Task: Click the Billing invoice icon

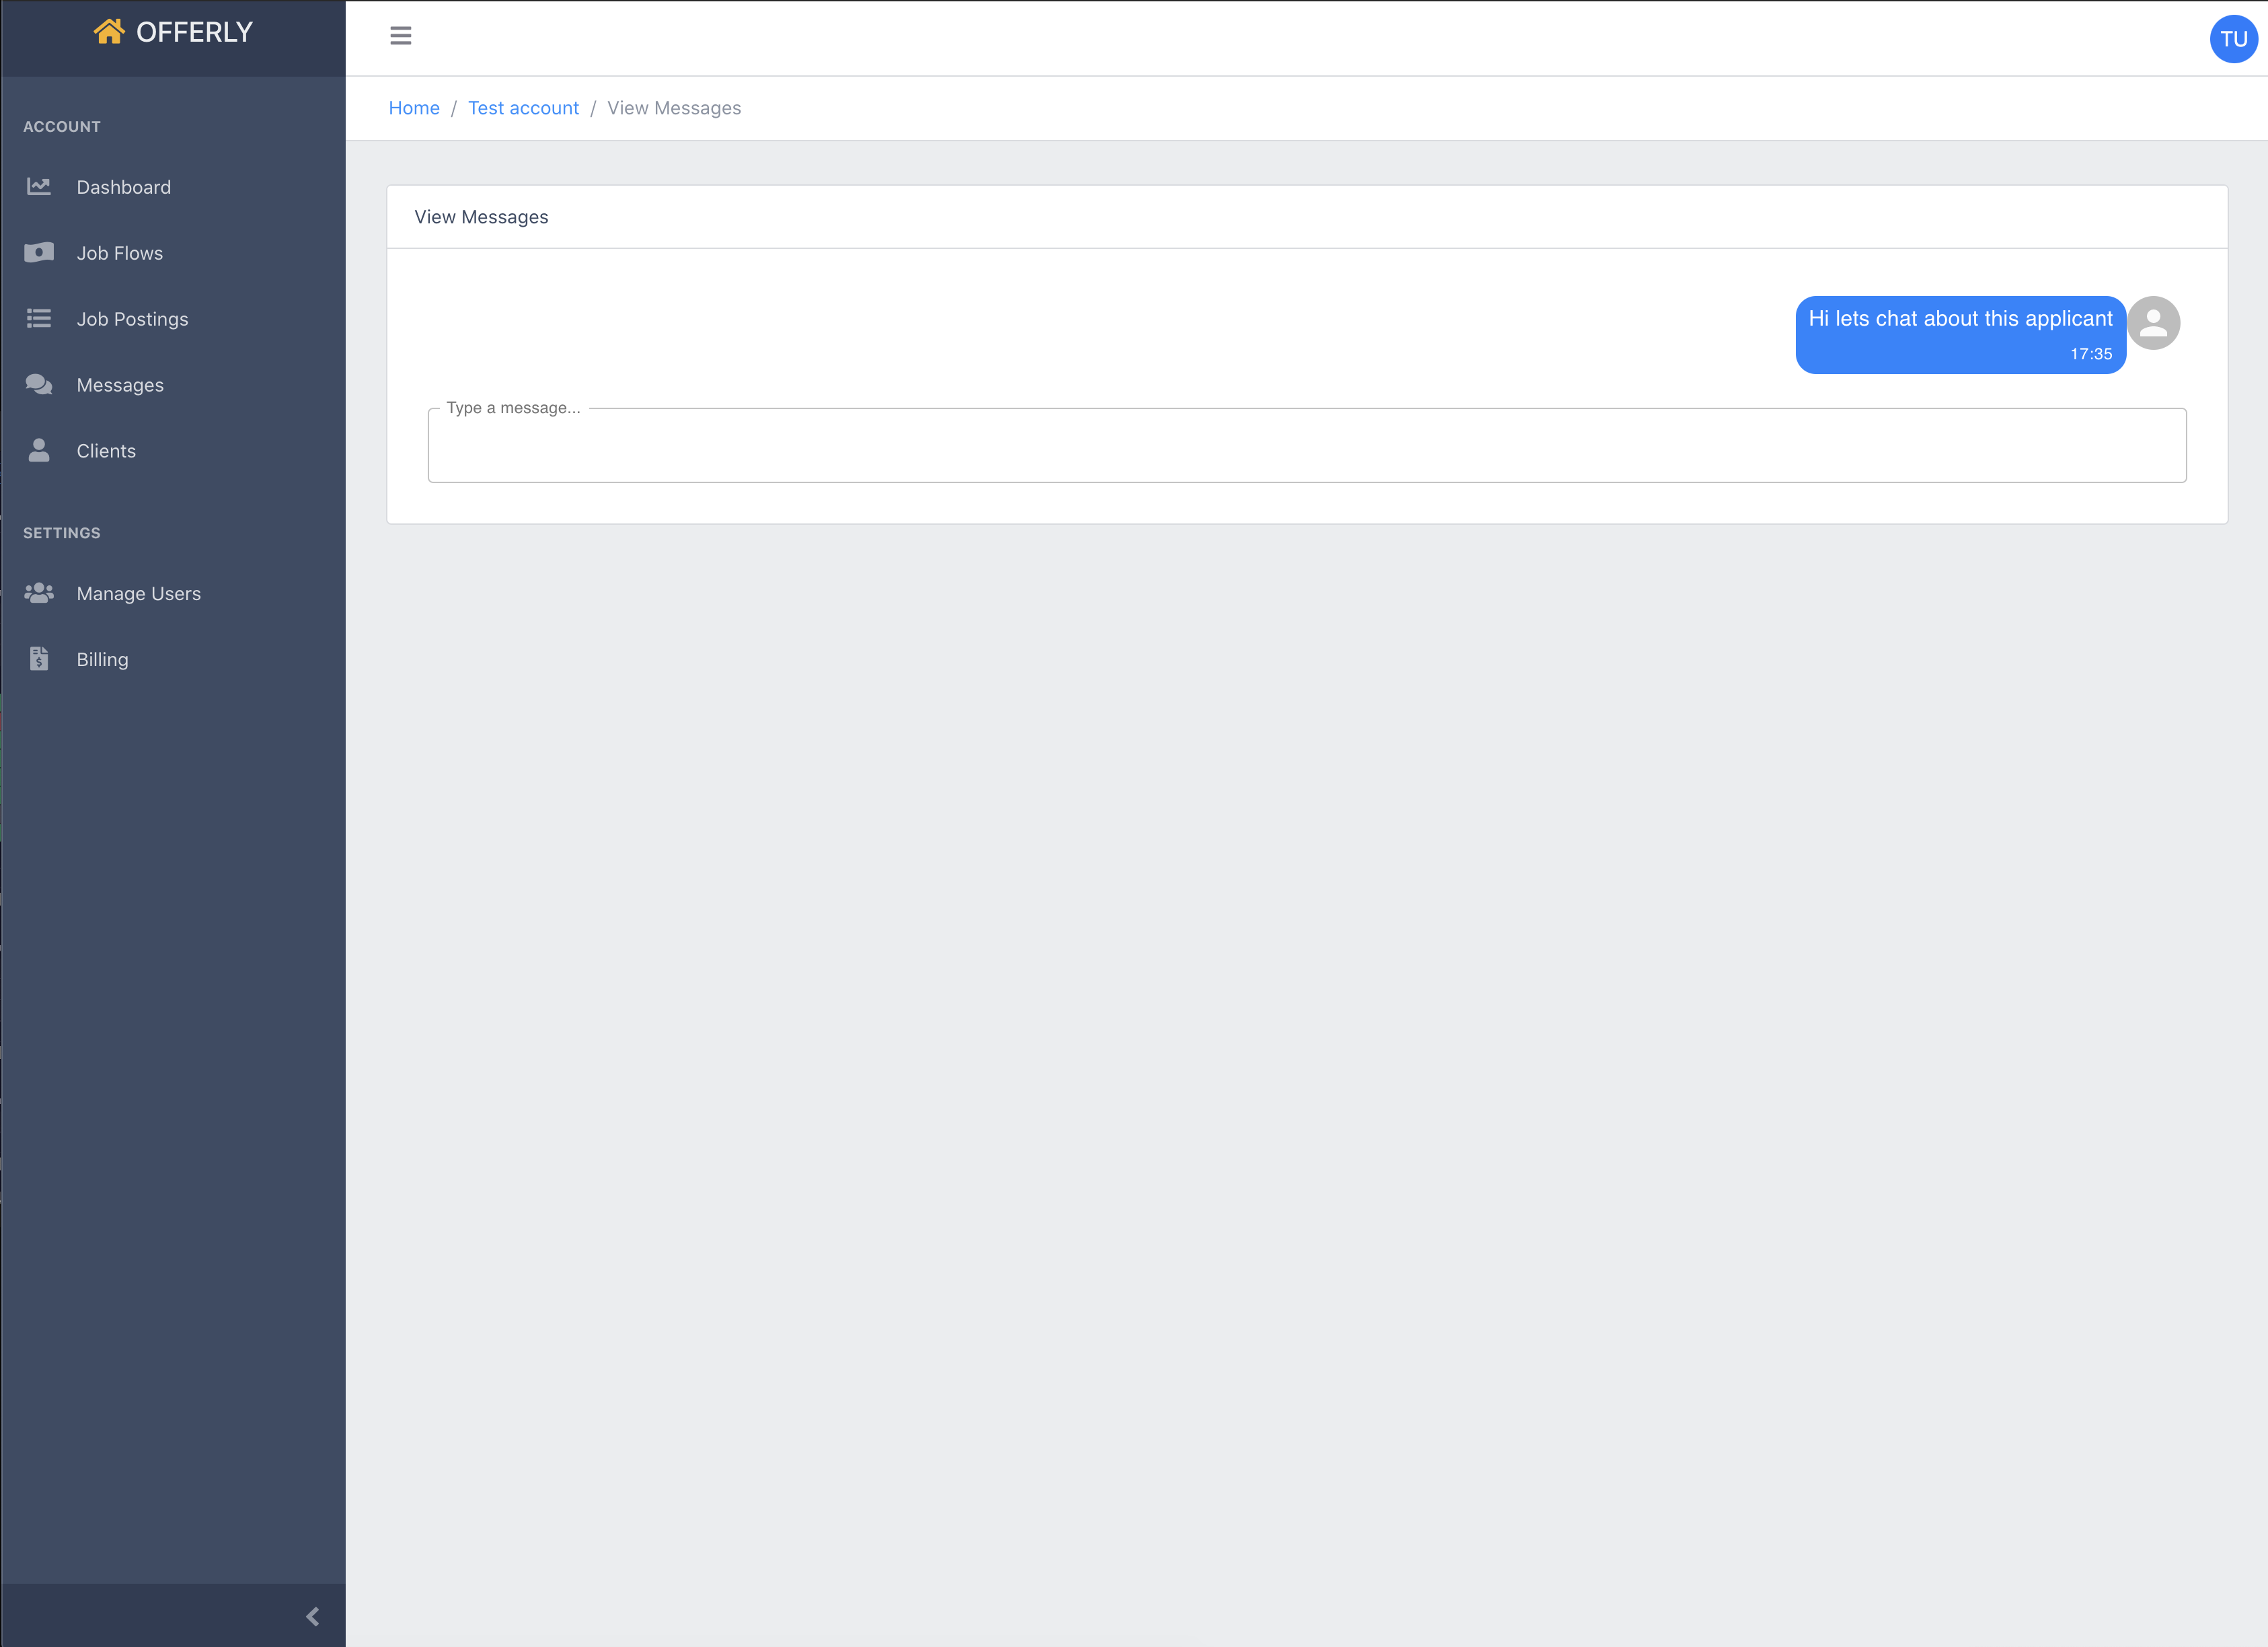Action: [39, 659]
